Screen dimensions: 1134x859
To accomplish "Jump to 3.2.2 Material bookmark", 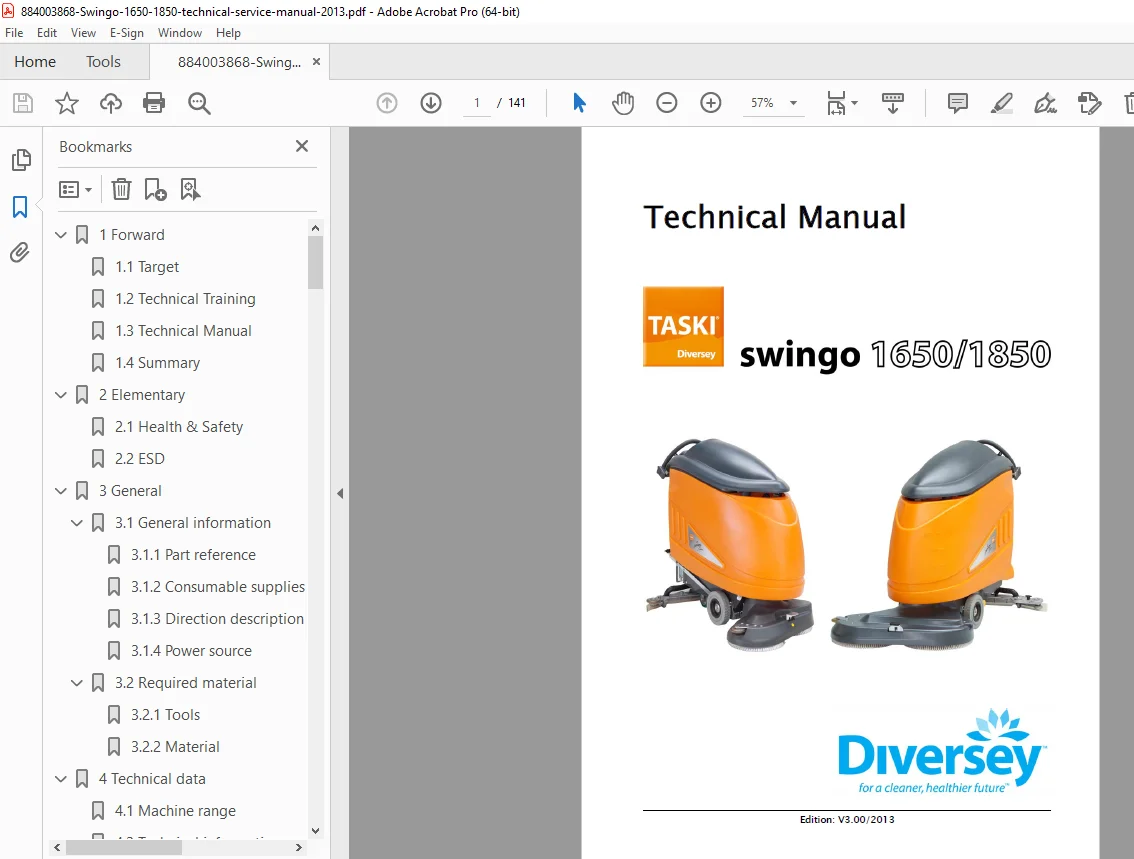I will click(175, 746).
